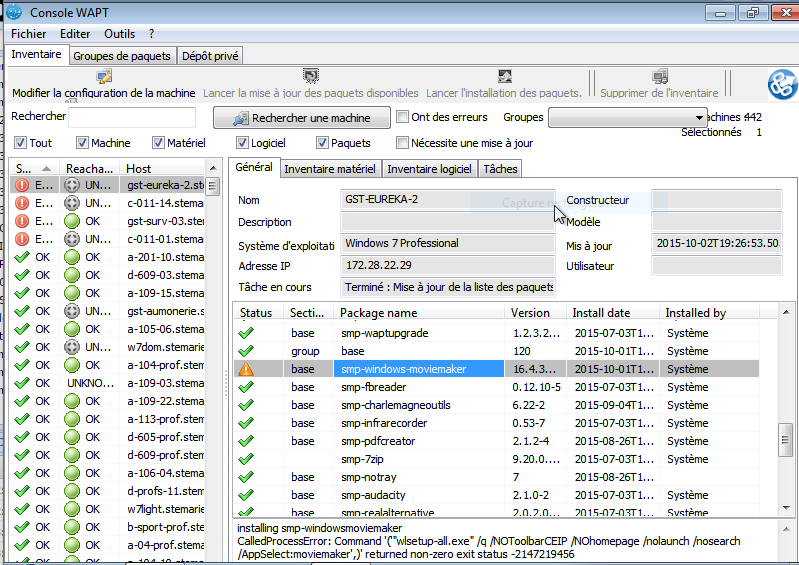Click the package list vertical scrollbar thumb
This screenshot has width=799, height=565.
click(x=785, y=440)
